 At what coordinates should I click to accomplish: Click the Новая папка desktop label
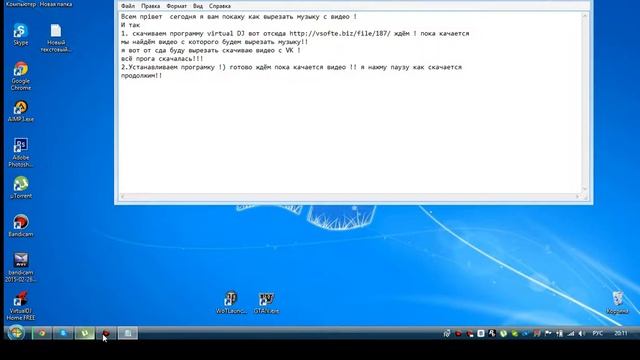pos(56,4)
